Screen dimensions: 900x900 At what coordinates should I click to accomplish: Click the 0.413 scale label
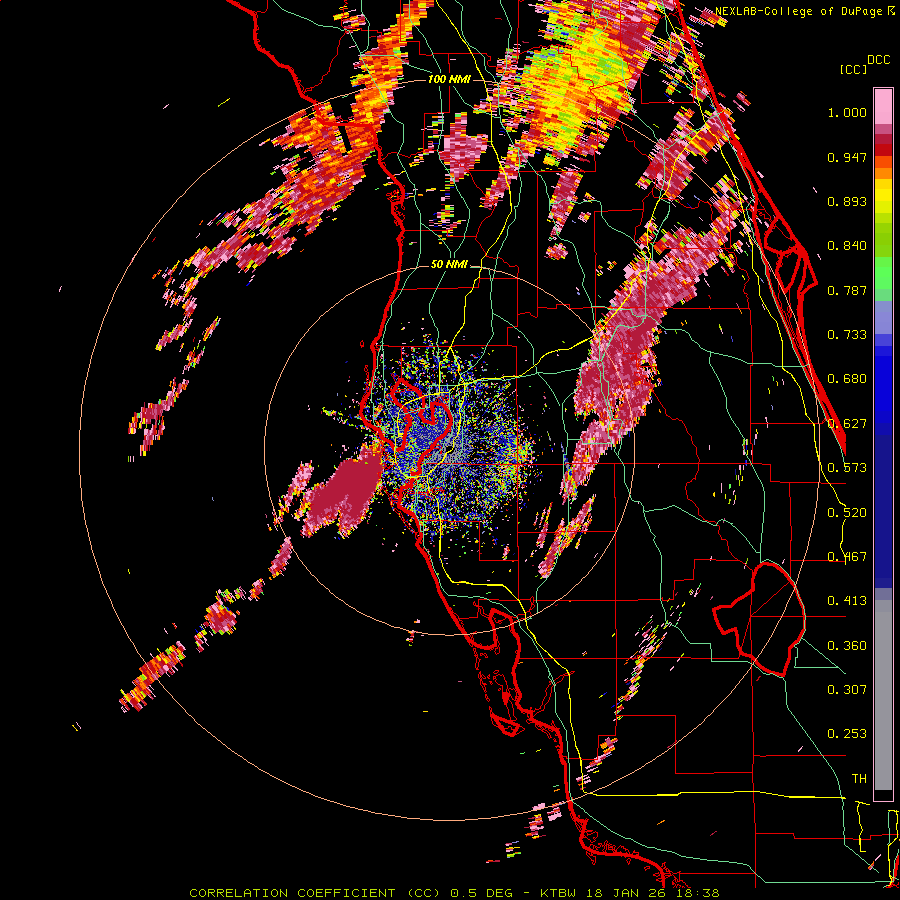click(x=847, y=601)
